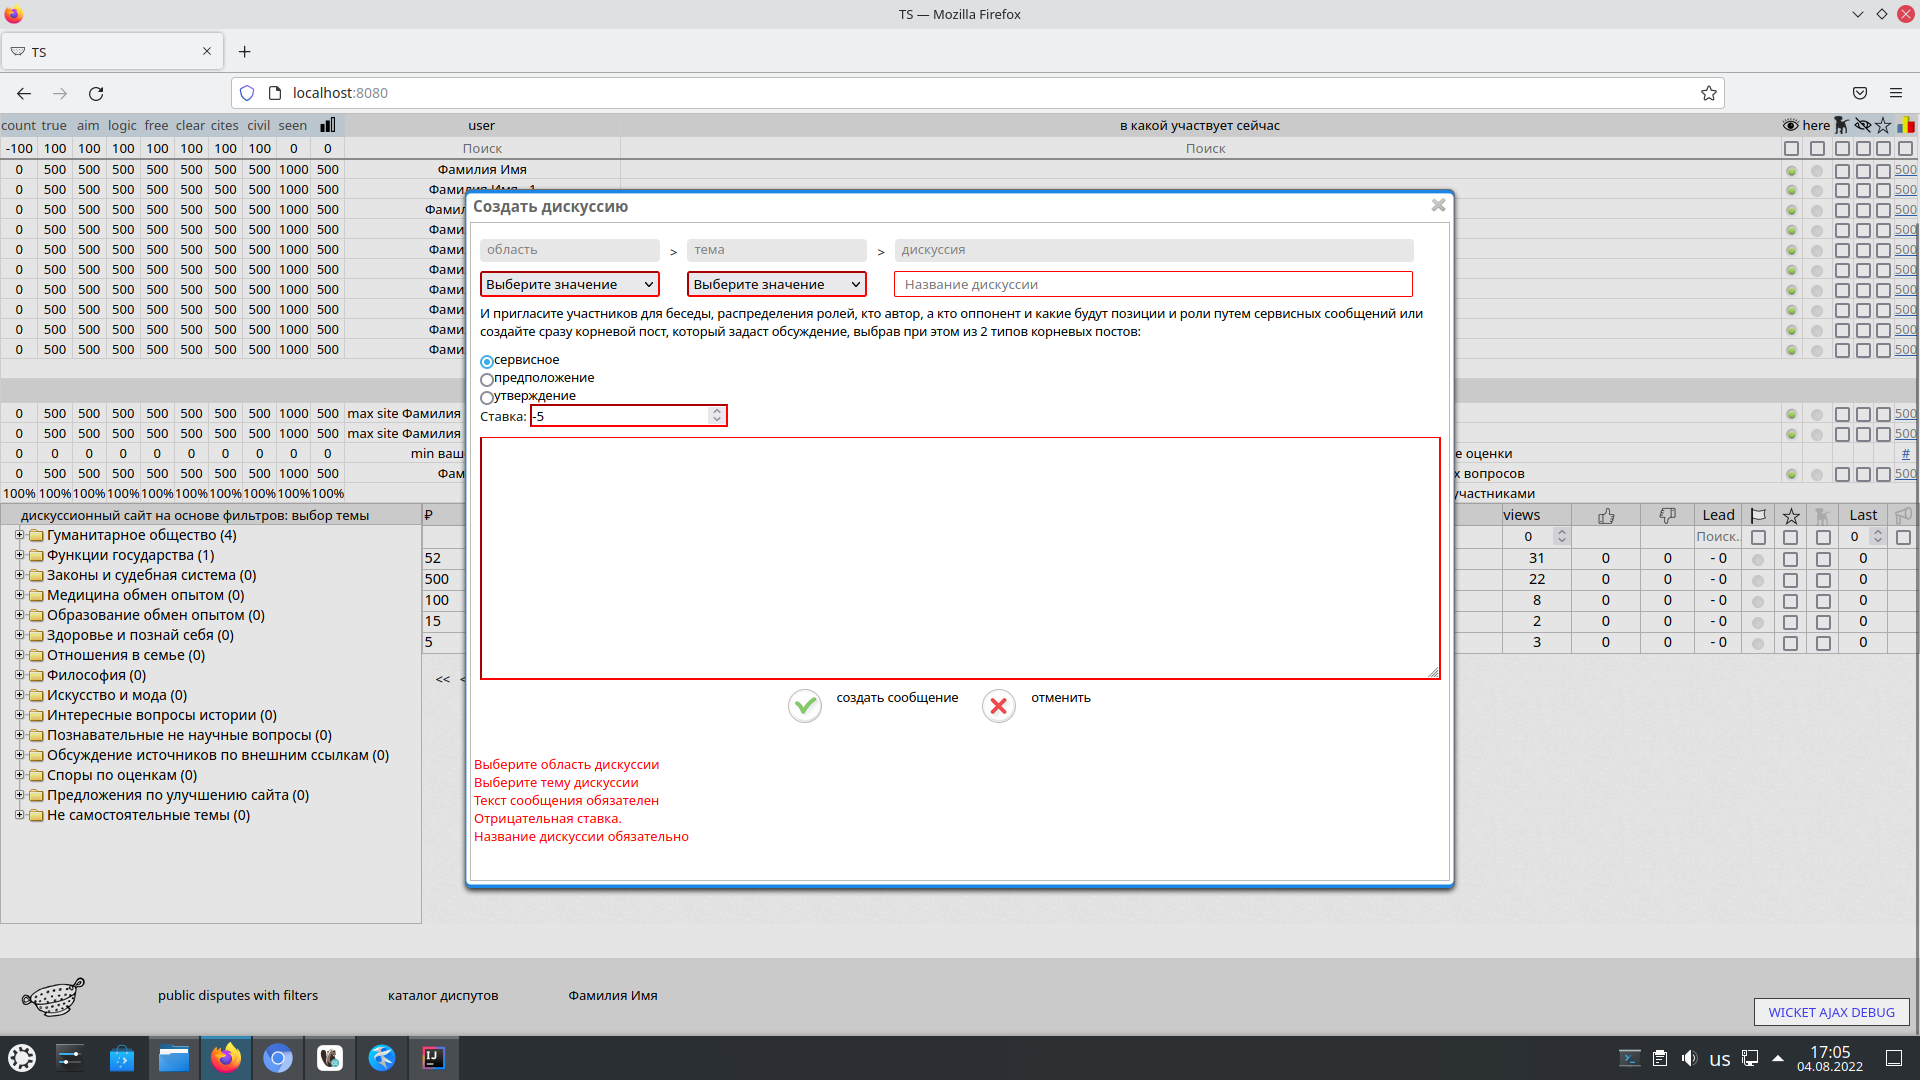1920x1080 pixels.
Task: Expand the Философия (0) tree node
Action: tap(19, 675)
